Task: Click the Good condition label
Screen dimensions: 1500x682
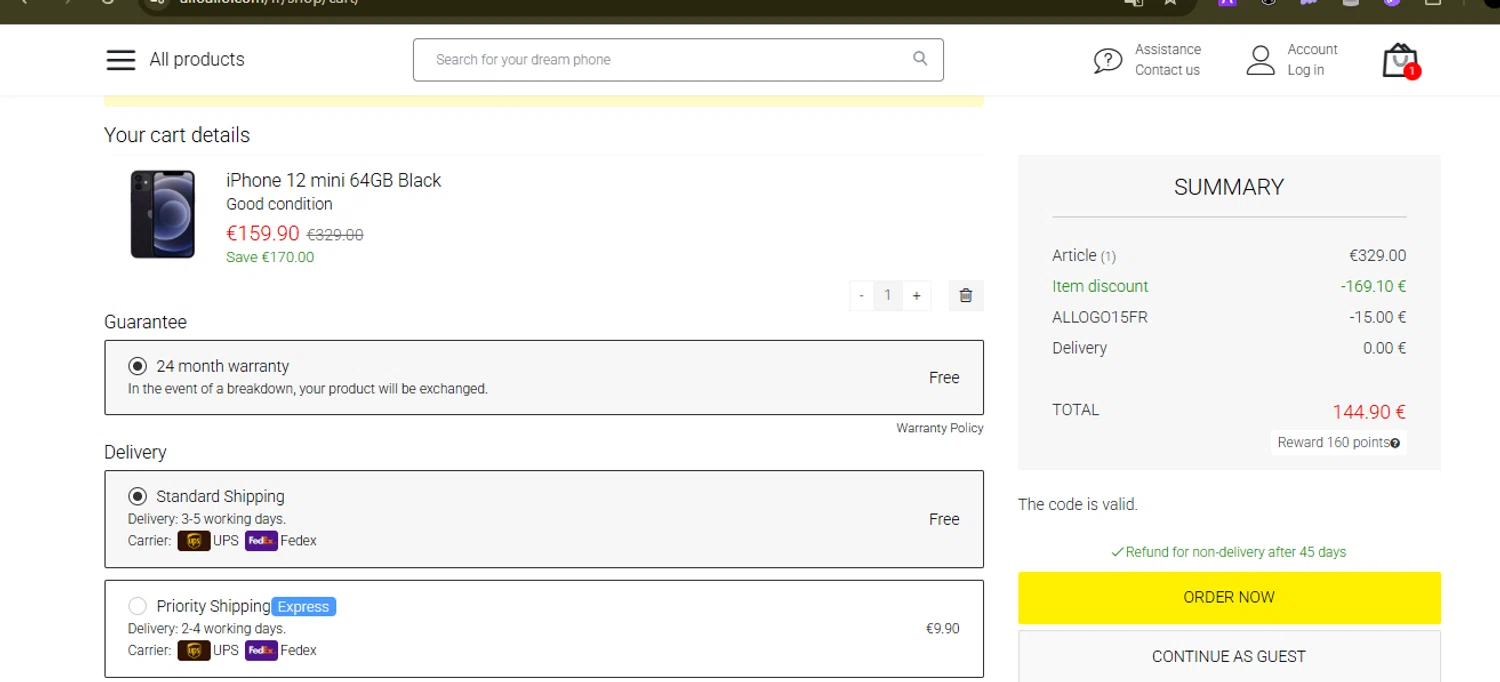Action: [x=279, y=204]
